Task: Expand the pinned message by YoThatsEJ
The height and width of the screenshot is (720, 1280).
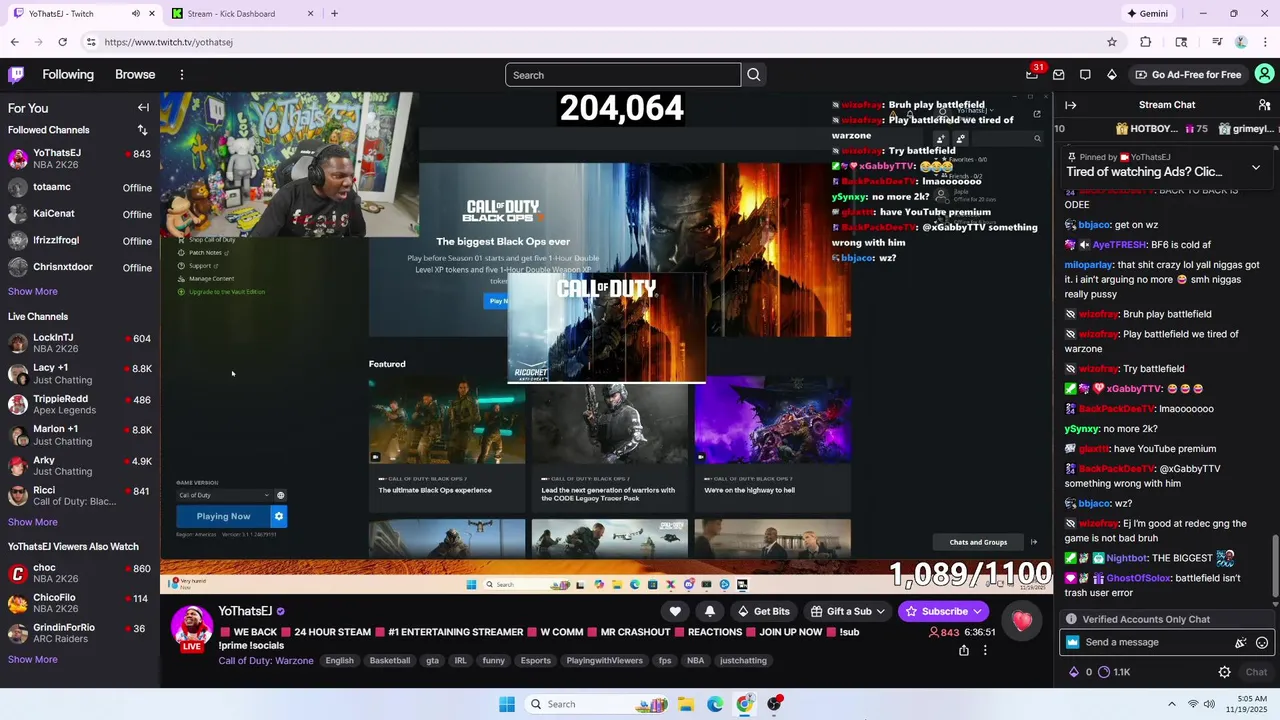Action: tap(1256, 167)
